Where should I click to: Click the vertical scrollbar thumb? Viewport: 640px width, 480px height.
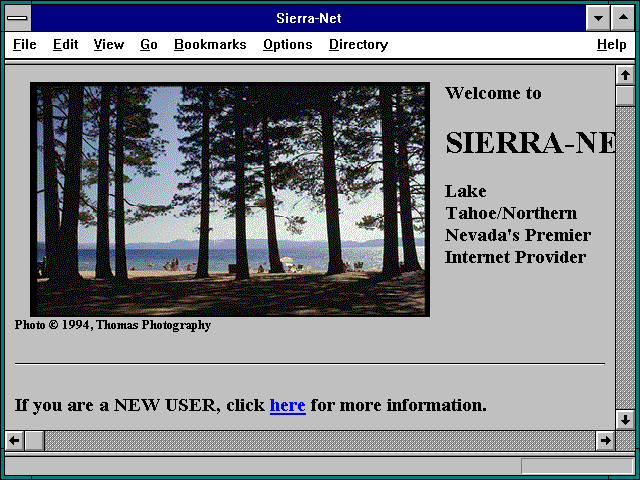tap(625, 96)
